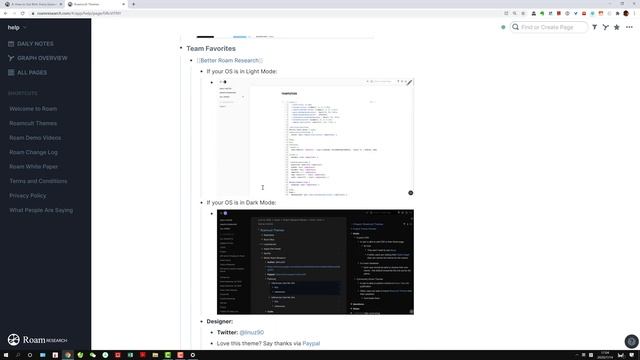This screenshot has width=640, height=360.
Task: Close the Roamcult Themes browser tab
Action: tap(123, 4)
